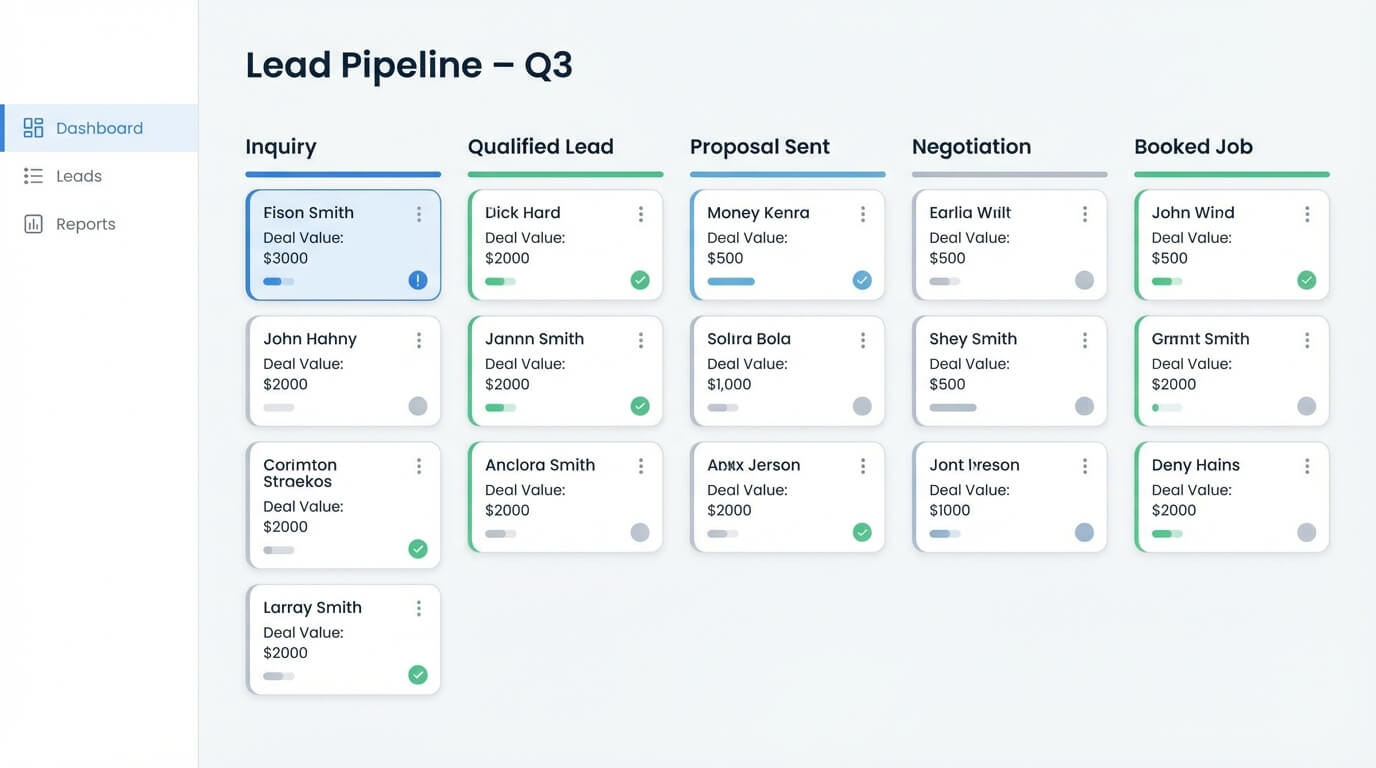
Task: Toggle the green checkmark on John Wind card
Action: [x=1306, y=280]
